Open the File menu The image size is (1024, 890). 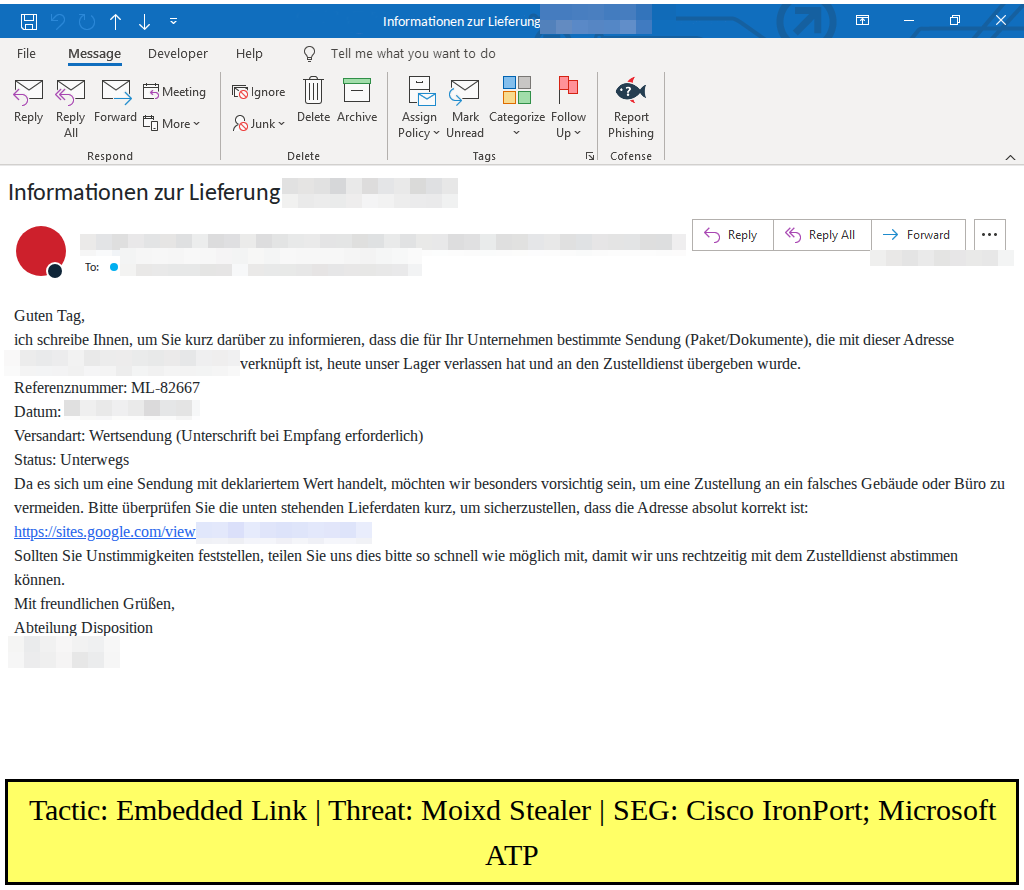[26, 54]
